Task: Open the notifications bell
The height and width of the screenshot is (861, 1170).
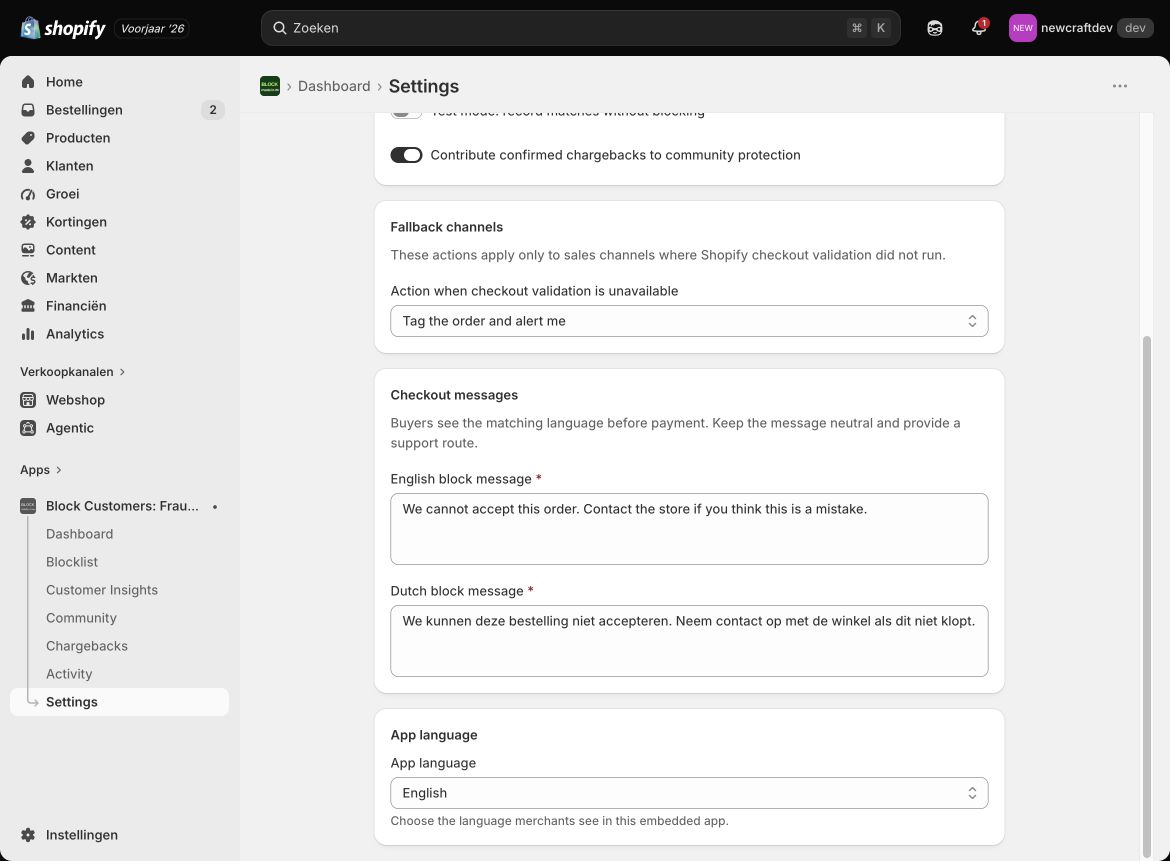Action: tap(979, 28)
